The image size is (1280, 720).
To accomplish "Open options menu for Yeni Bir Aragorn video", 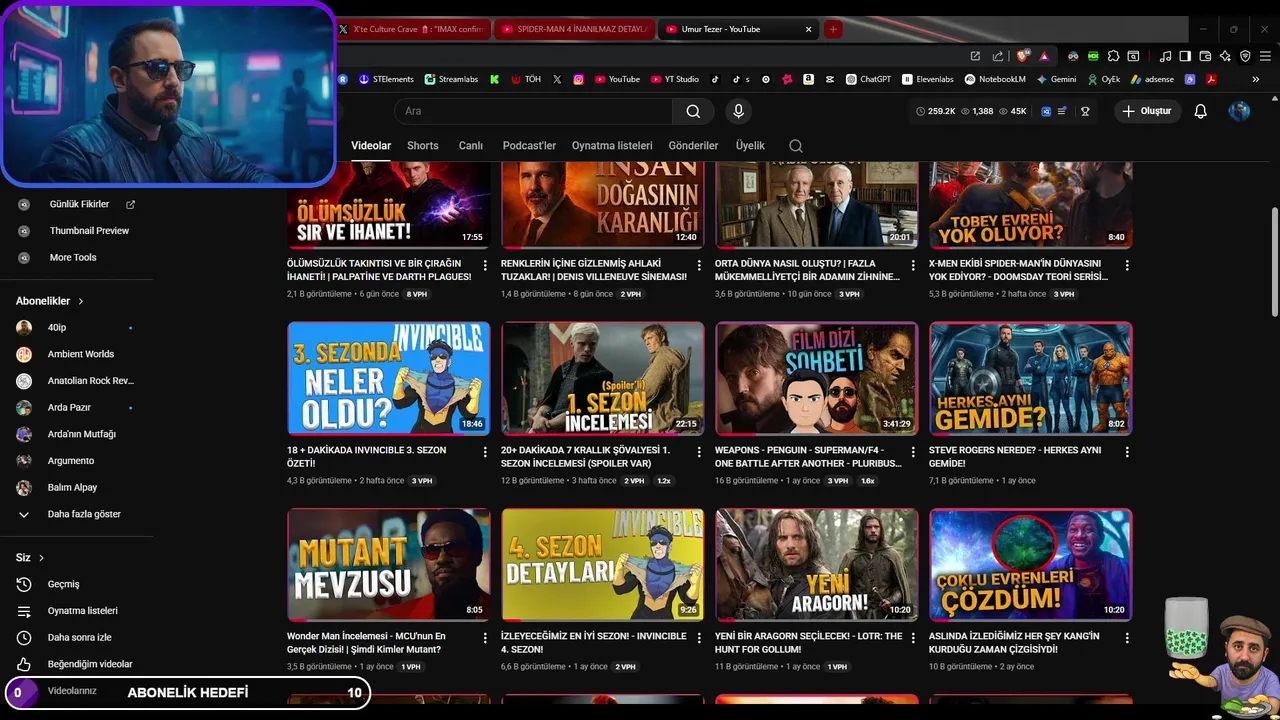I will pyautogui.click(x=913, y=638).
